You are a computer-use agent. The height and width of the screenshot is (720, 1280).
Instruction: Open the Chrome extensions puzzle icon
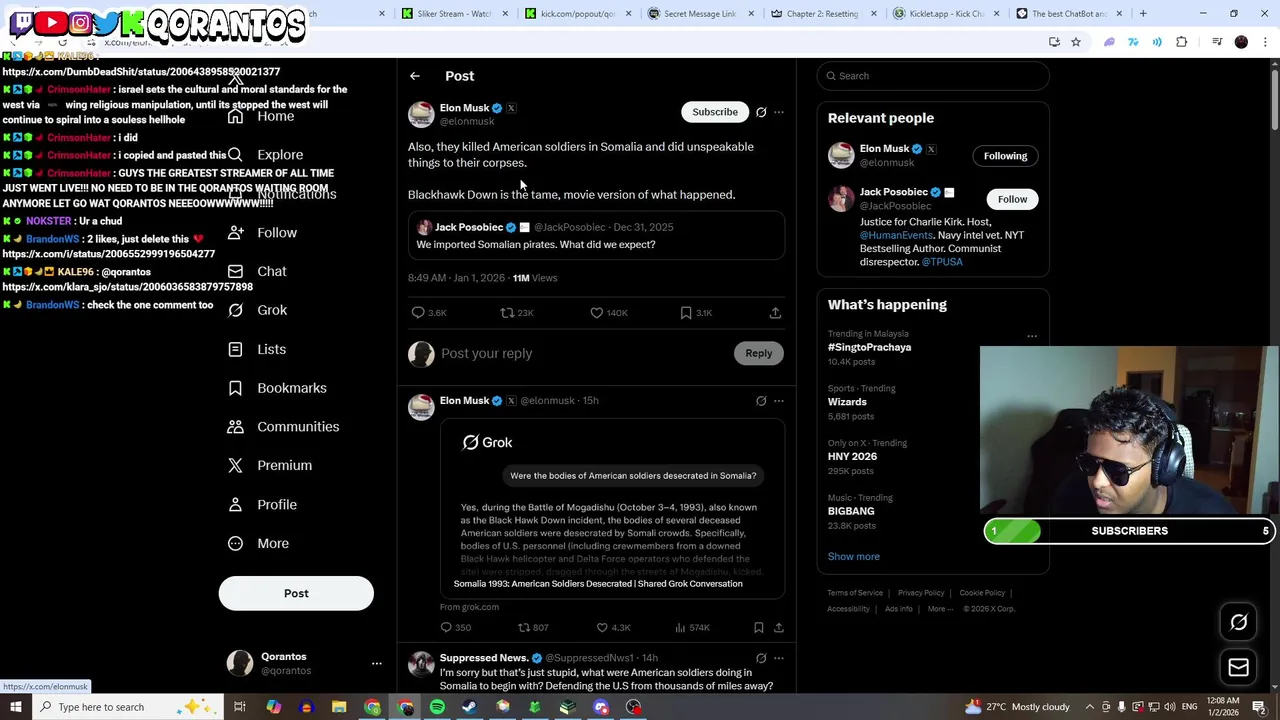point(1182,42)
